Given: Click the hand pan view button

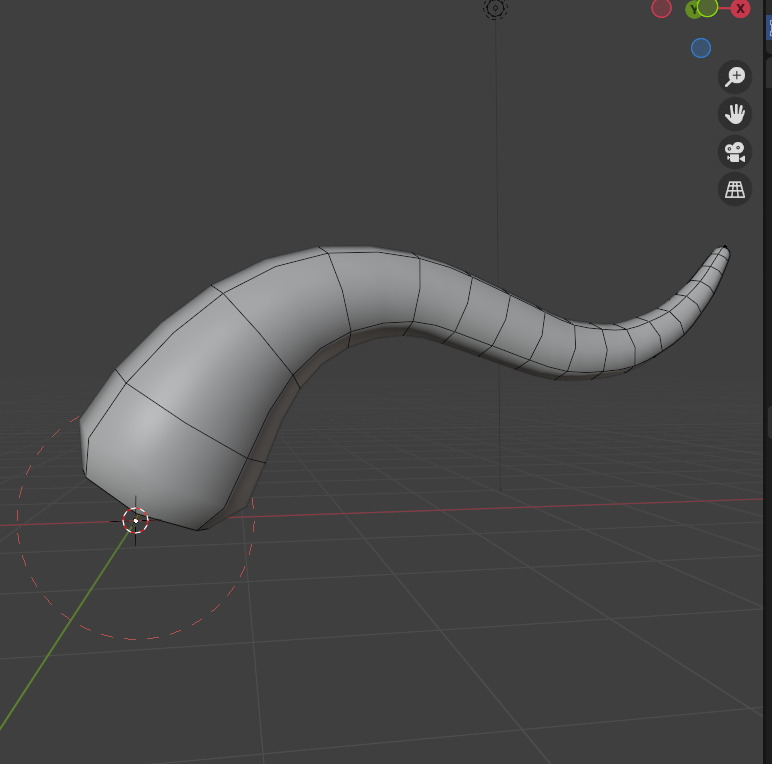Looking at the screenshot, I should pos(735,114).
